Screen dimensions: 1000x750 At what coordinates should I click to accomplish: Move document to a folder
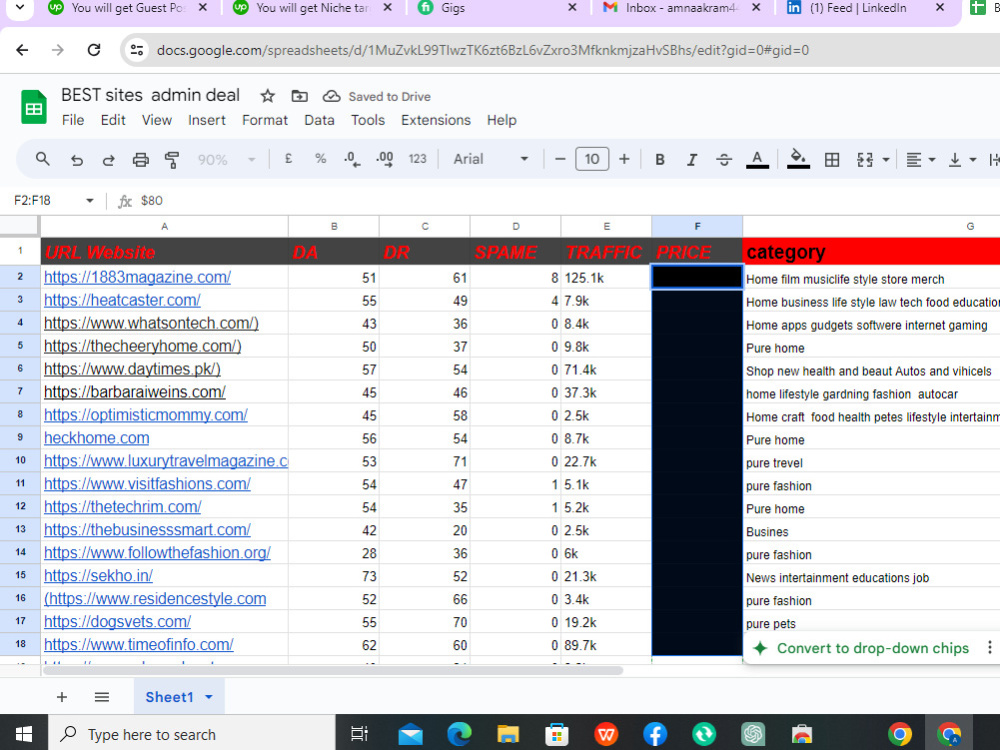click(299, 96)
